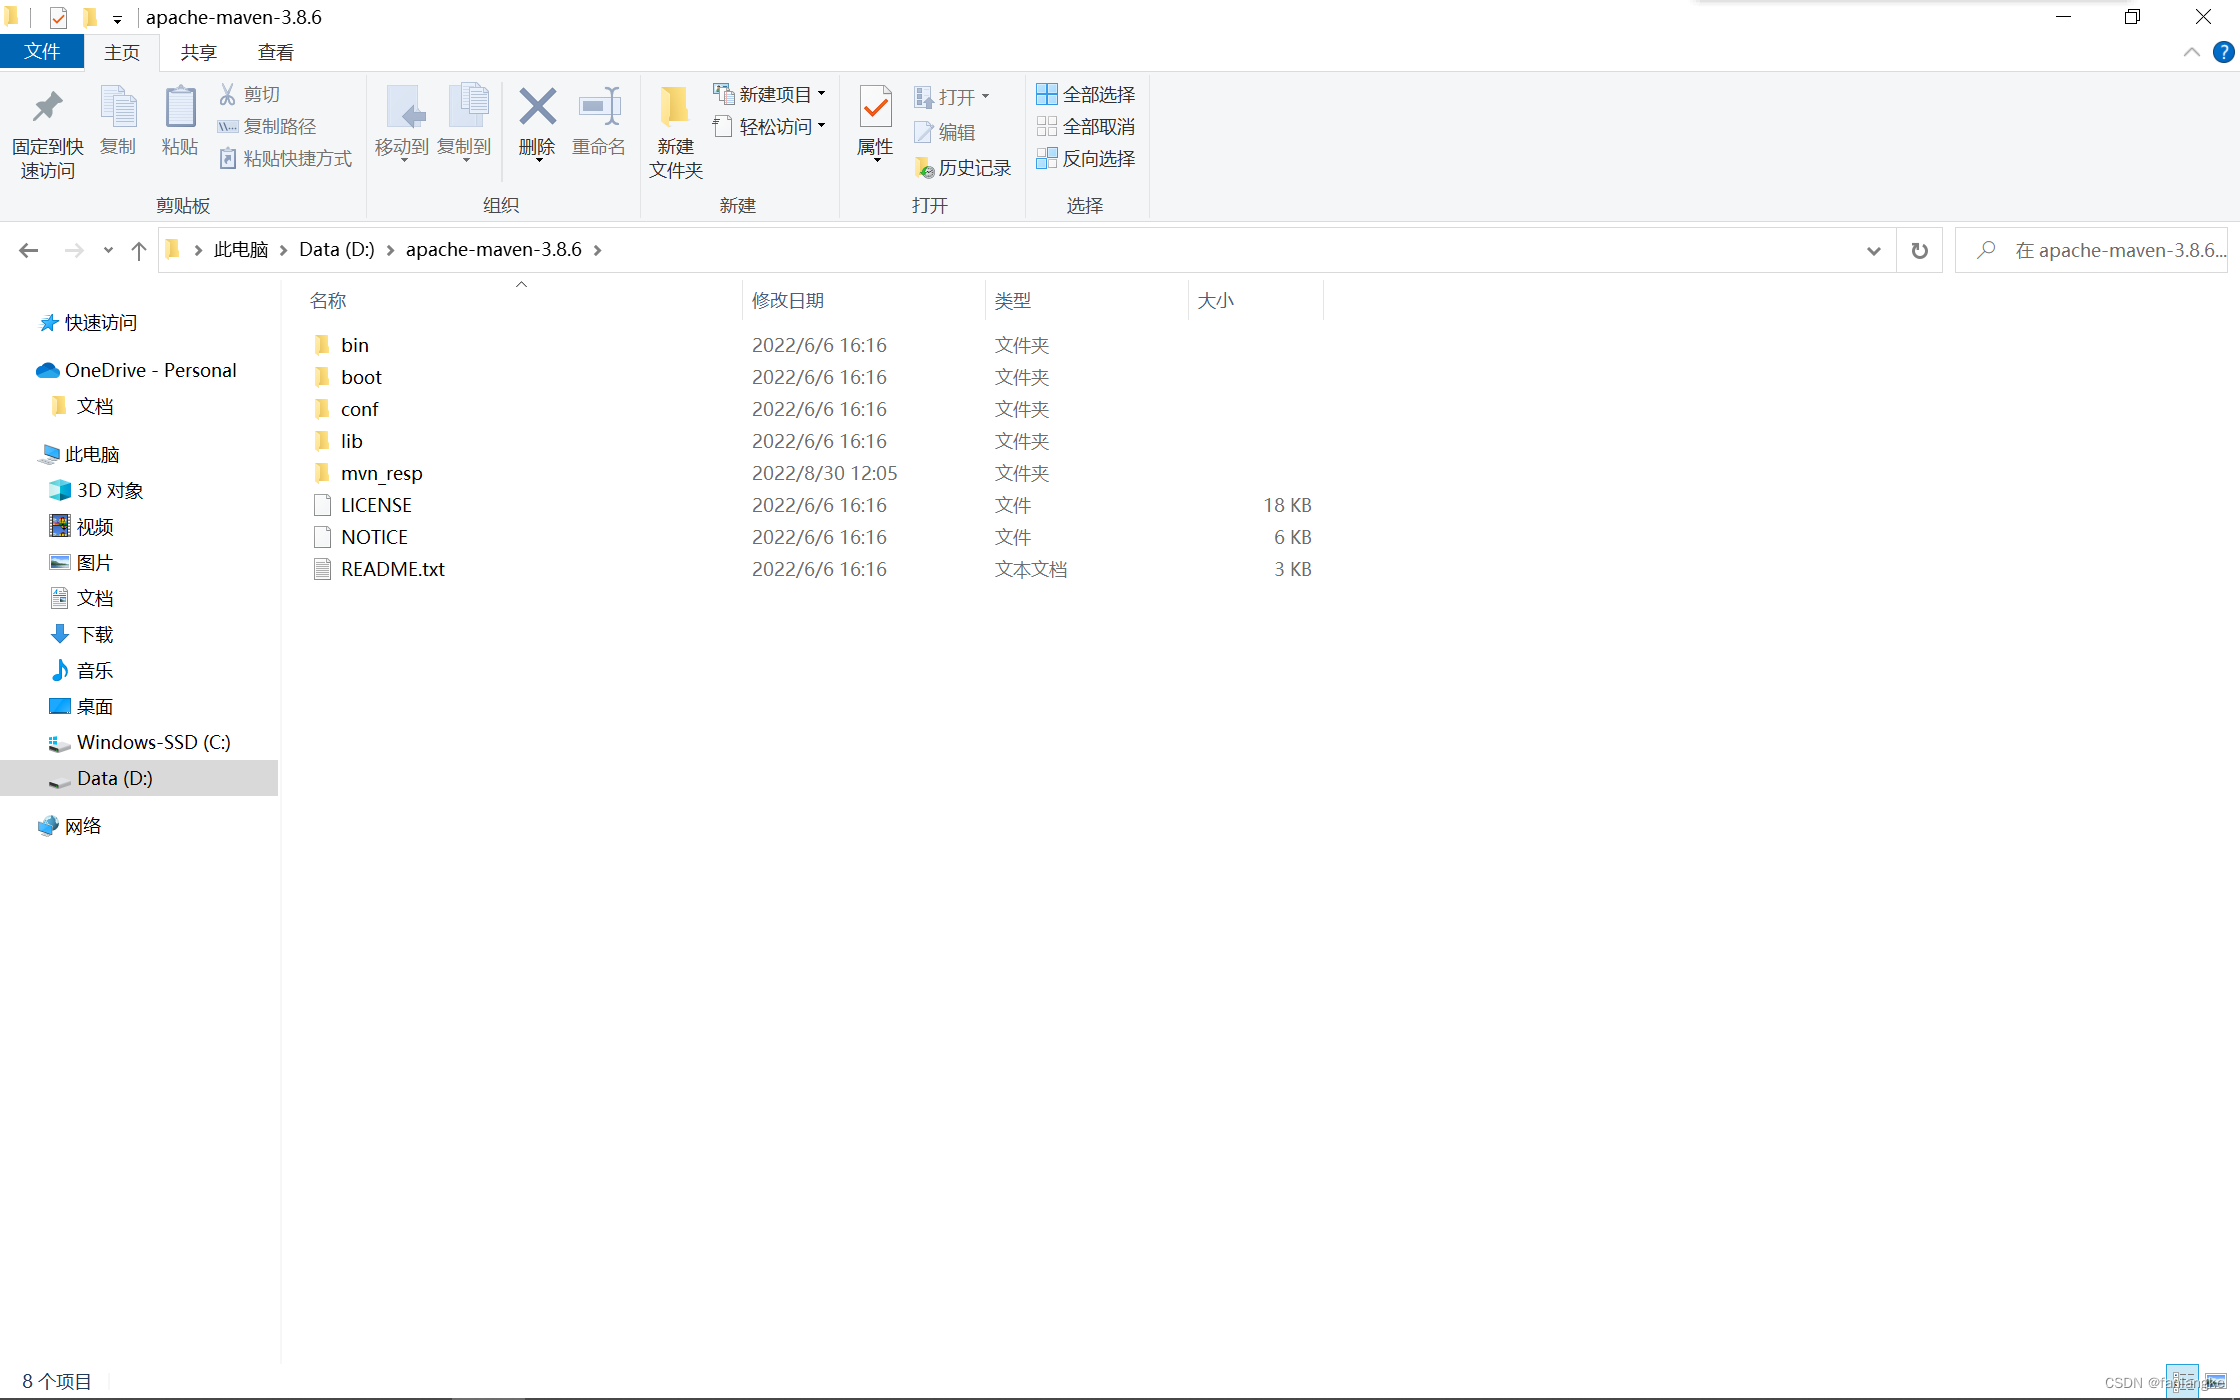
Task: Click Paste Shortcut (粘贴快捷方式)
Action: 285,158
